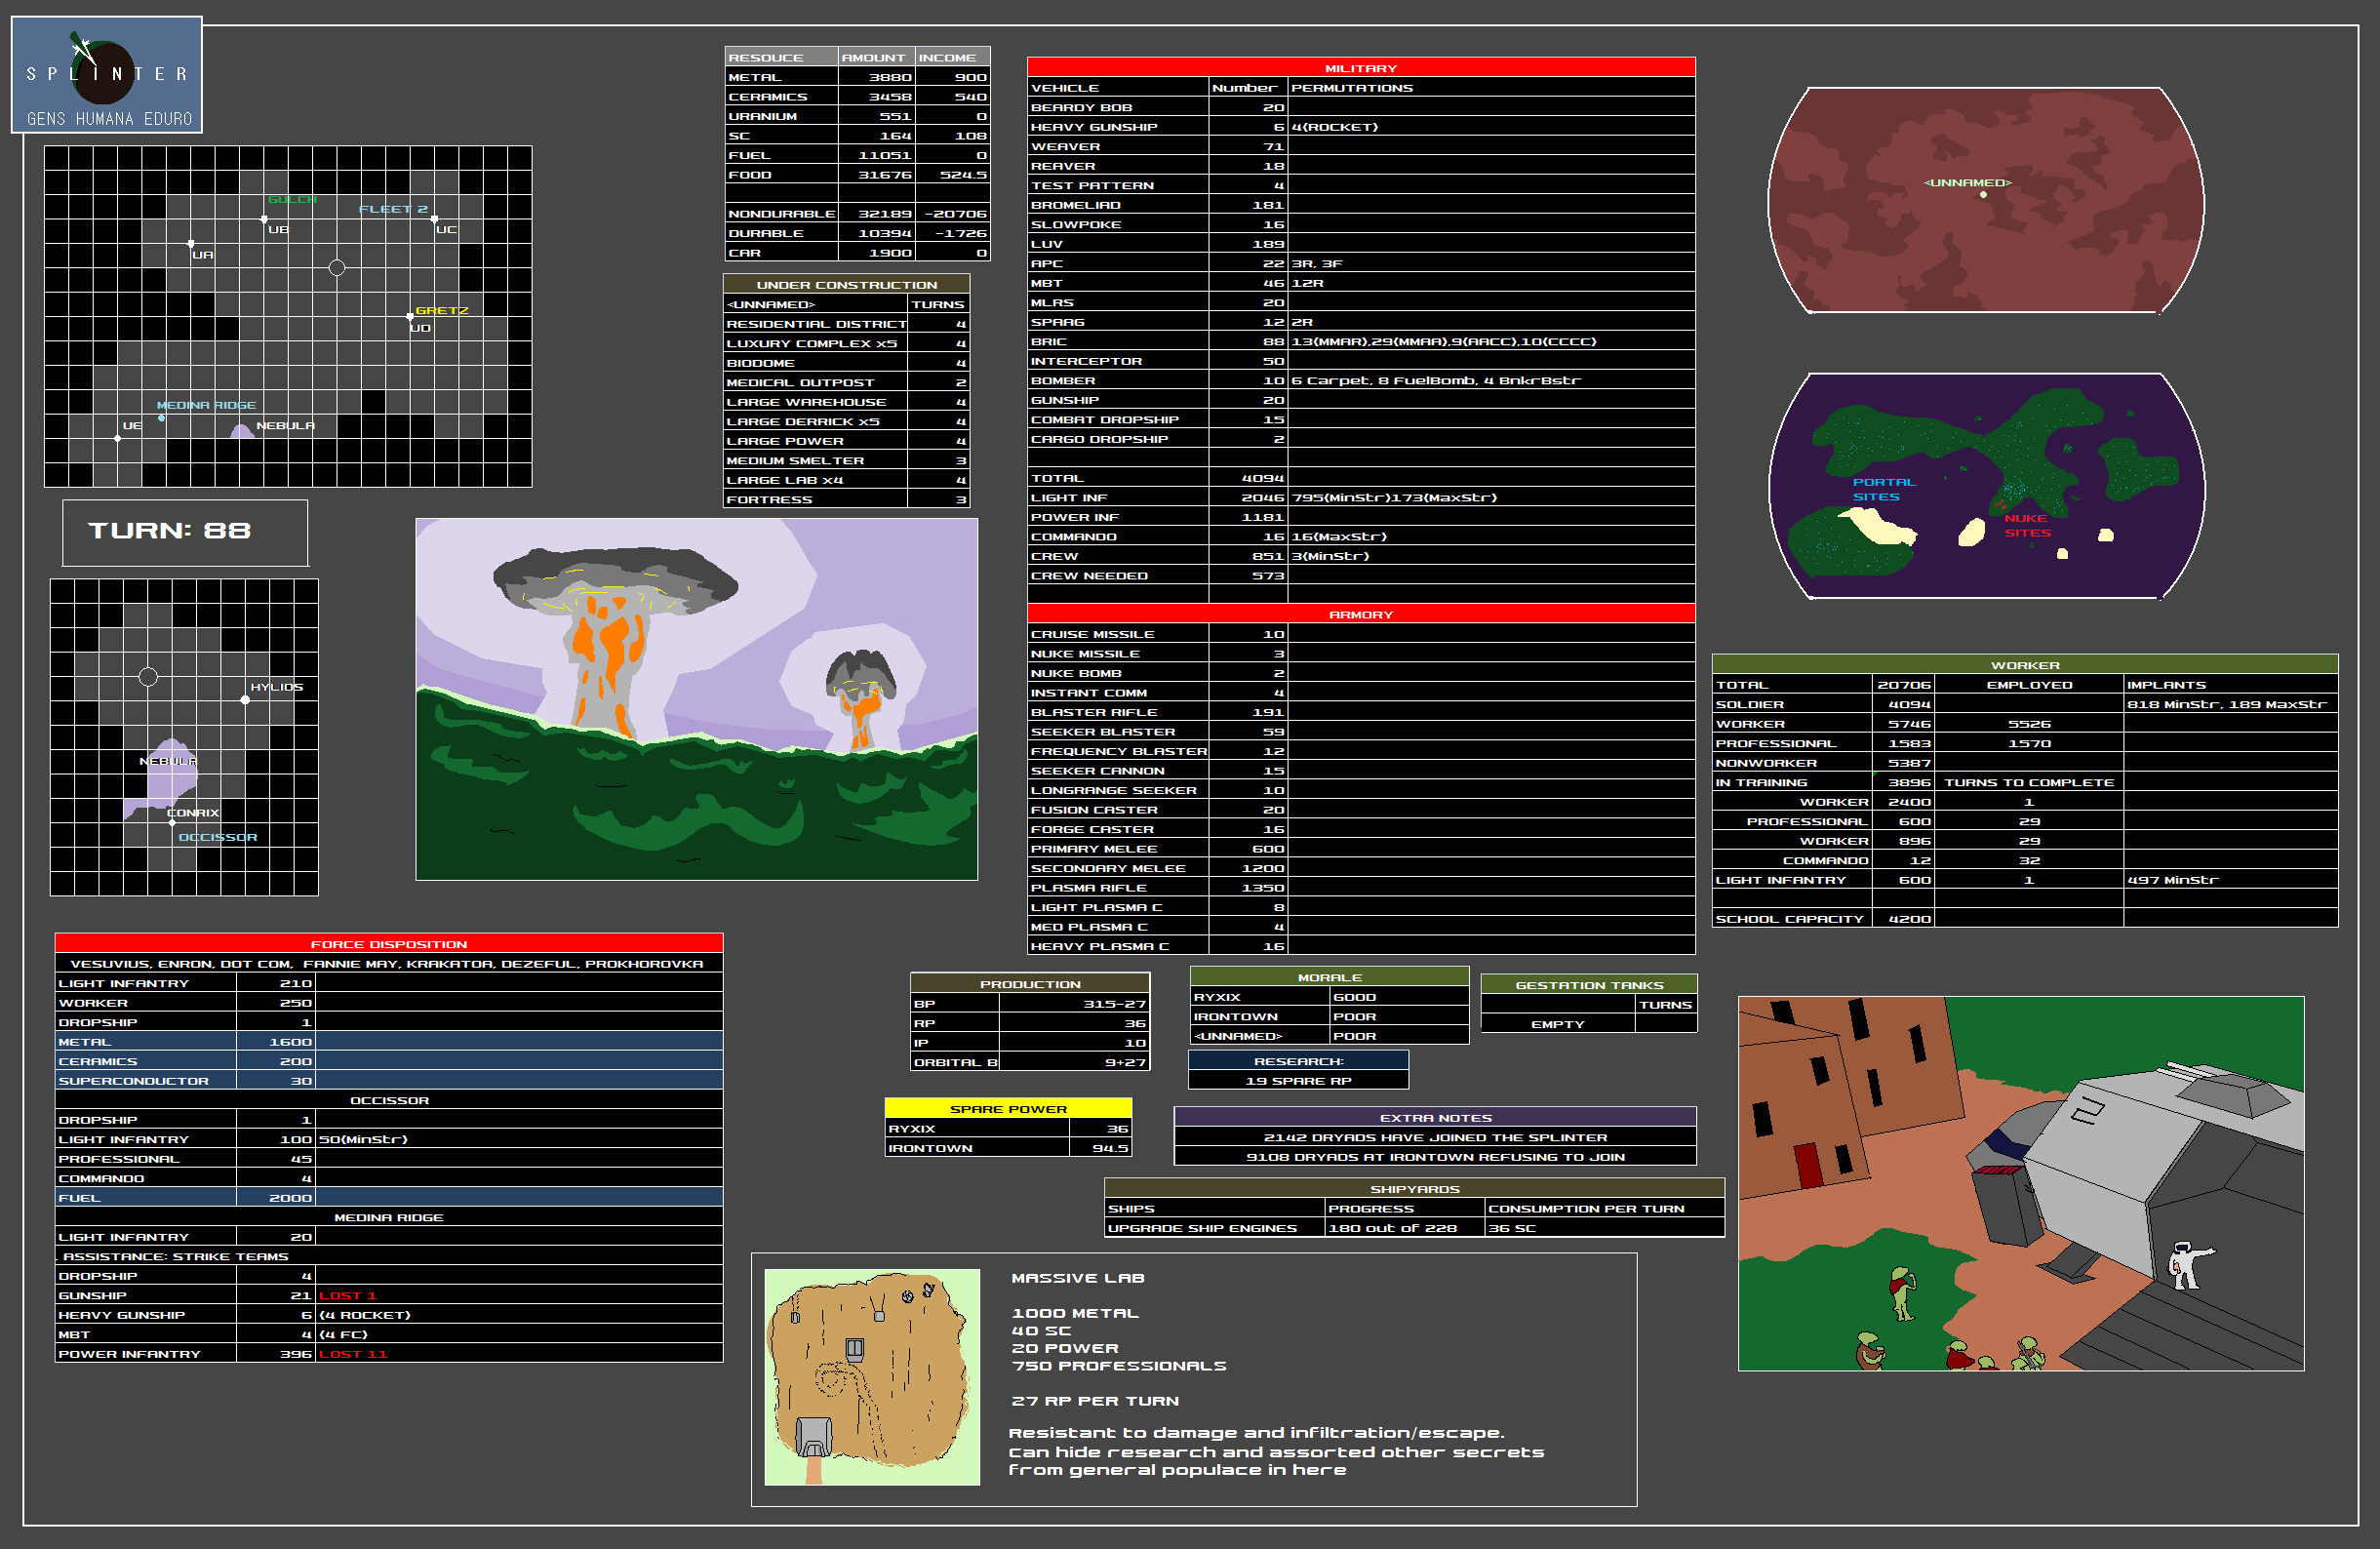The height and width of the screenshot is (1549, 2380).
Task: Open the mushroom cloud explosion illustration
Action: [x=696, y=699]
